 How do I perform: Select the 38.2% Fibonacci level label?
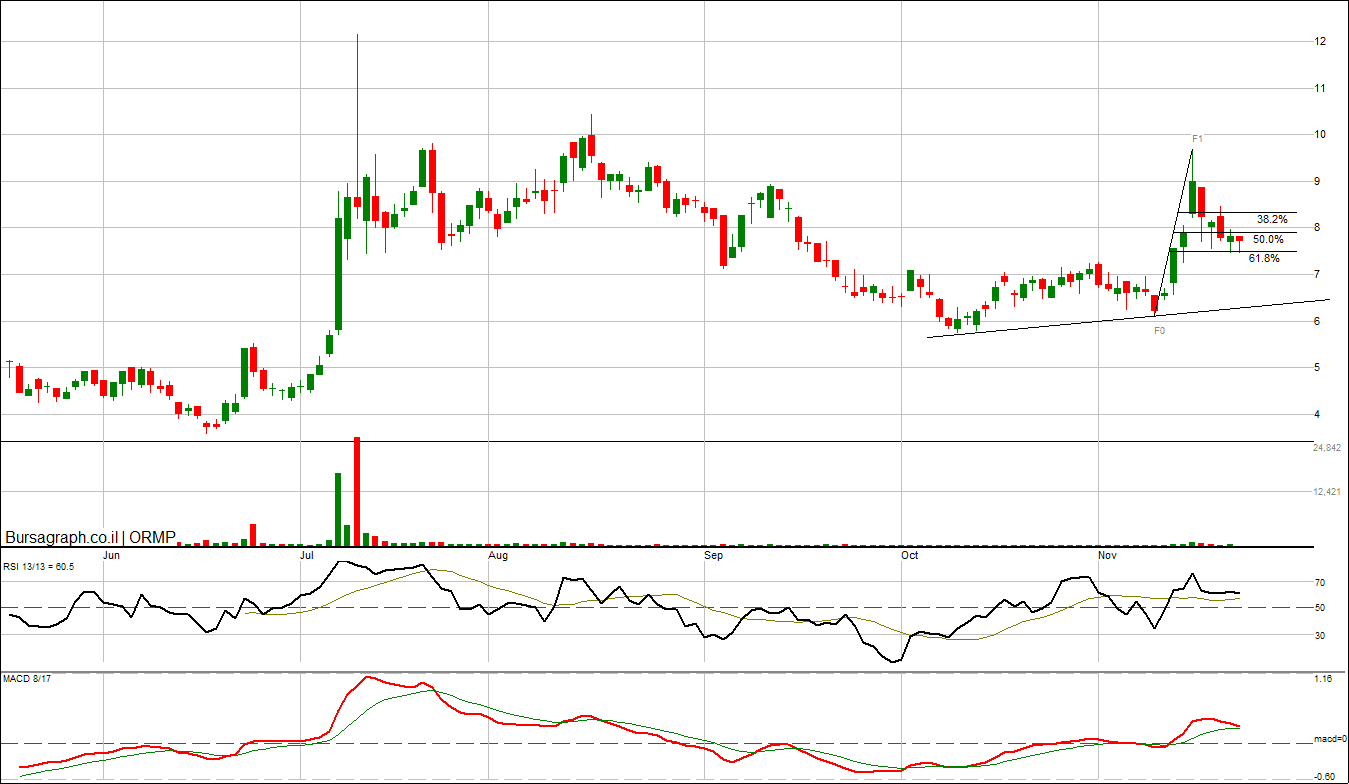(1271, 219)
